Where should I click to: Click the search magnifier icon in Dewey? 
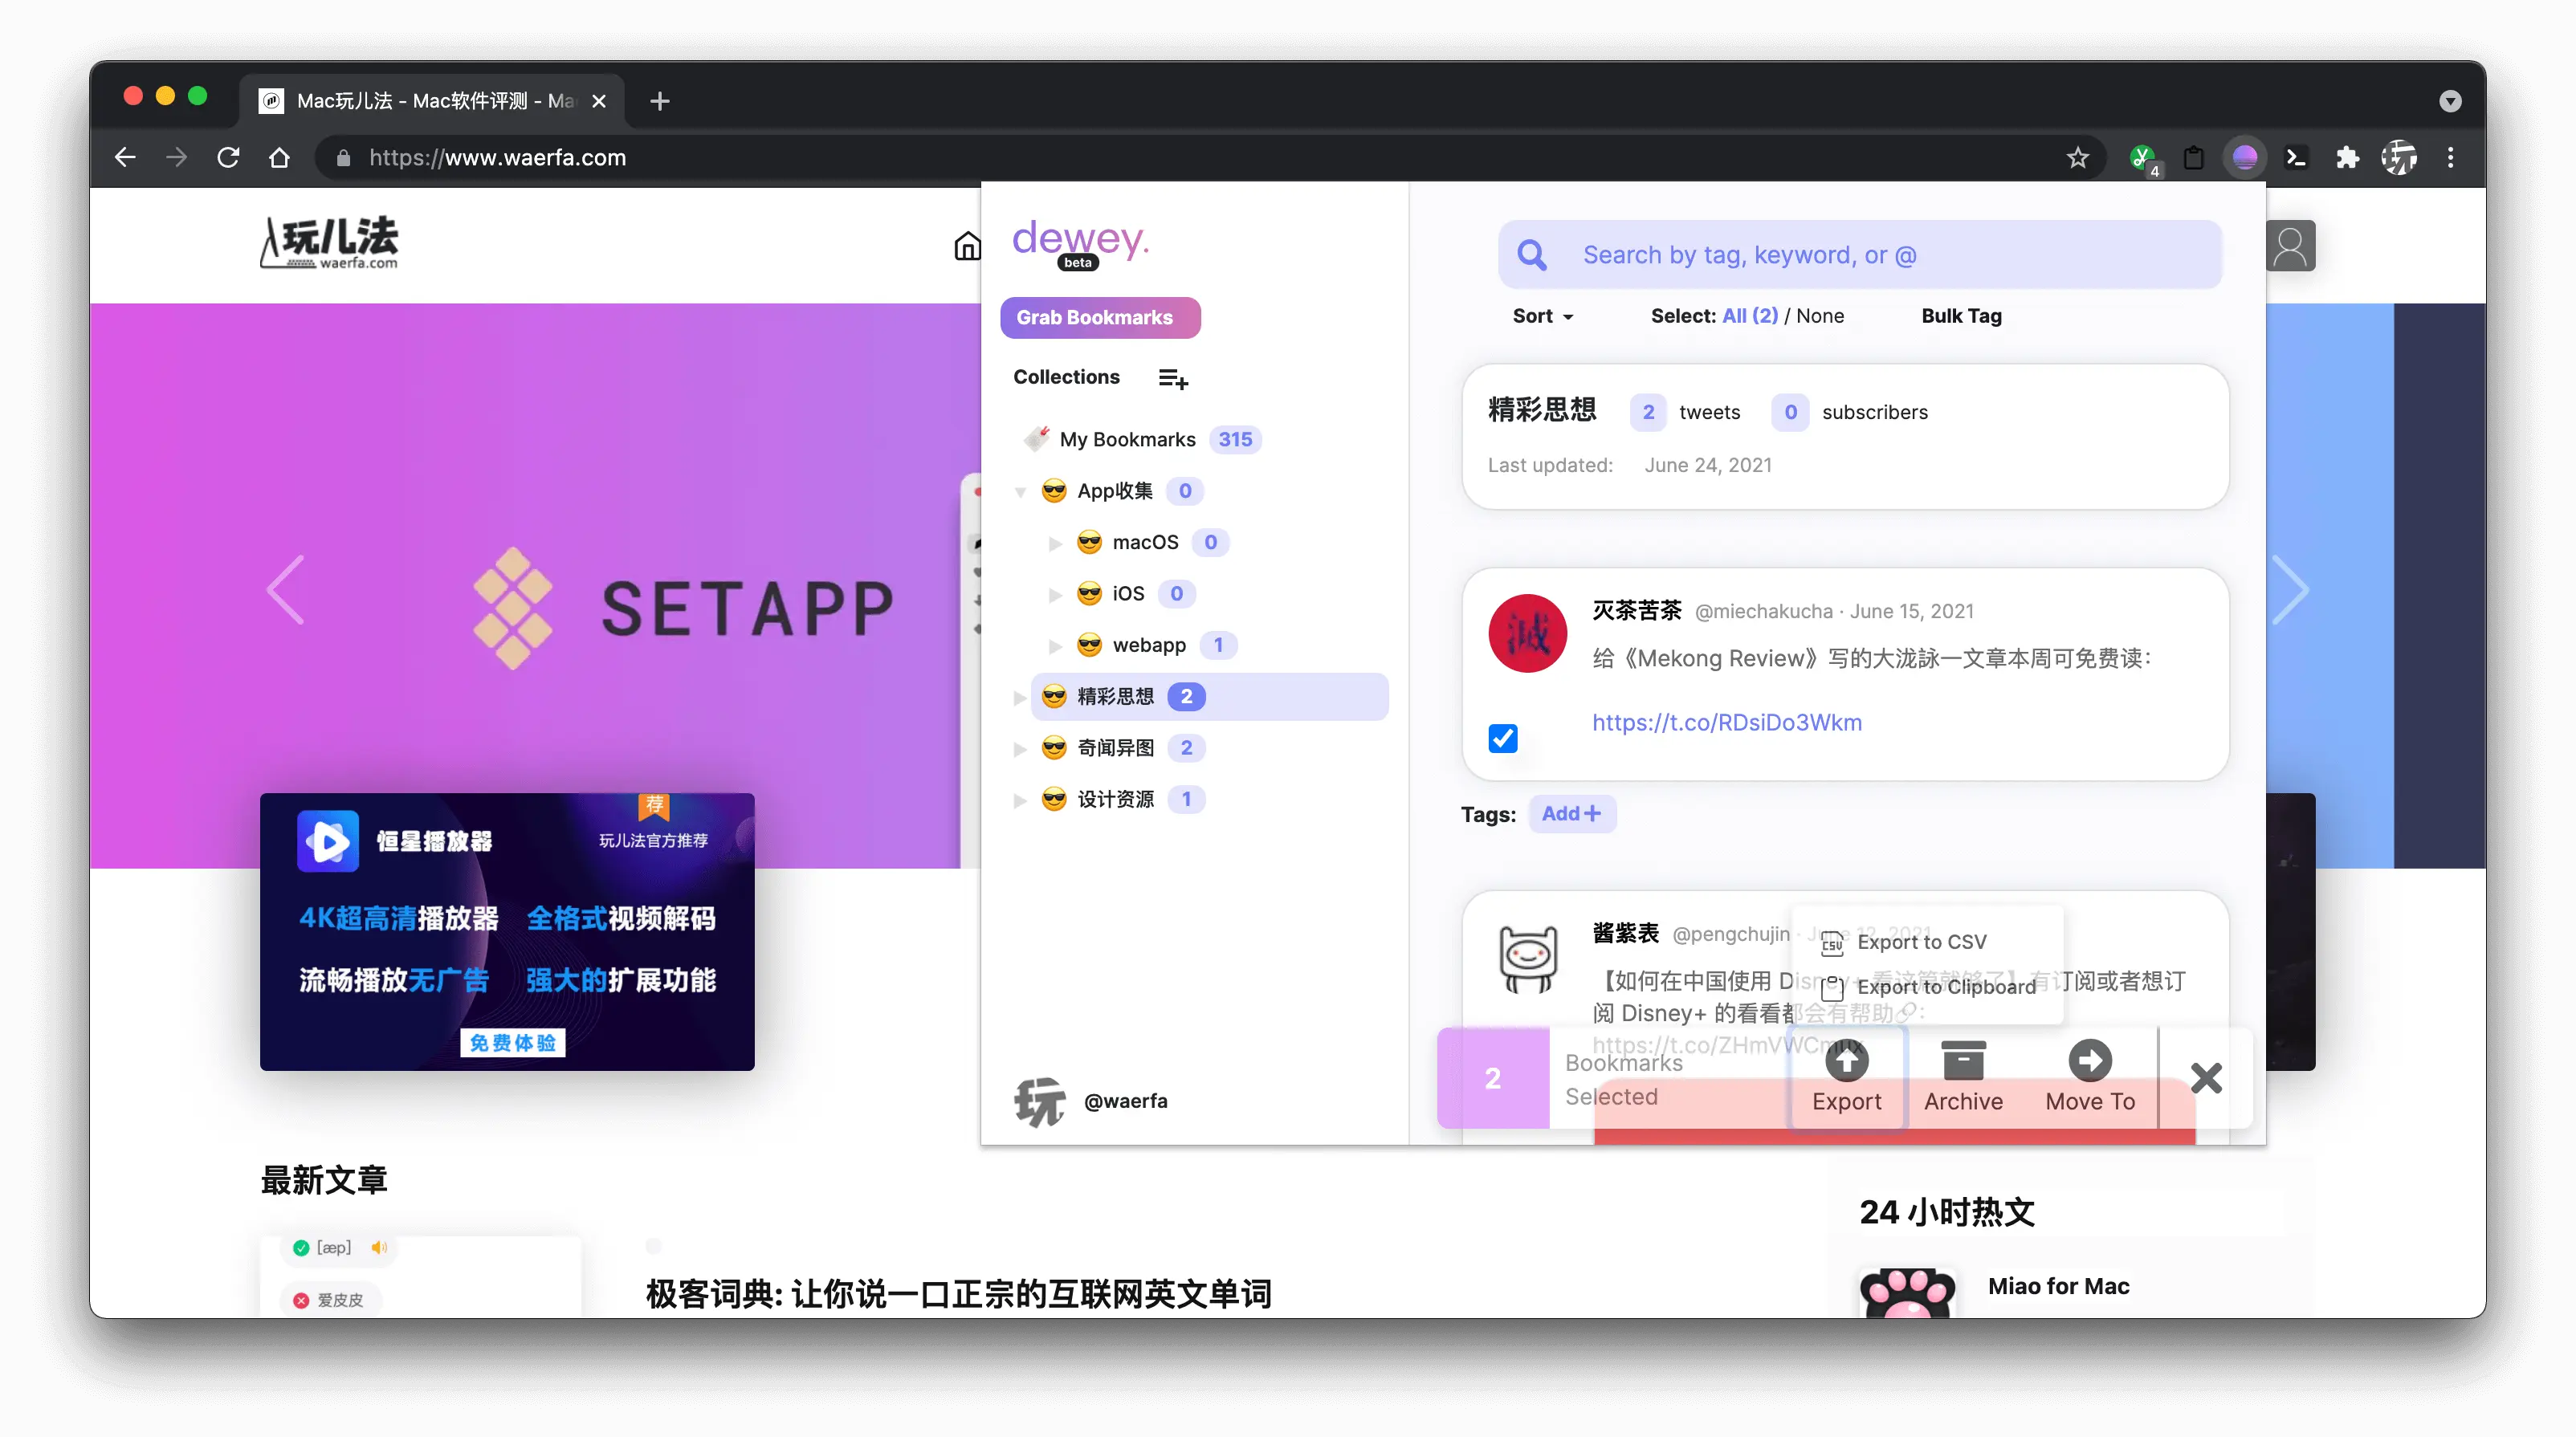click(1532, 255)
